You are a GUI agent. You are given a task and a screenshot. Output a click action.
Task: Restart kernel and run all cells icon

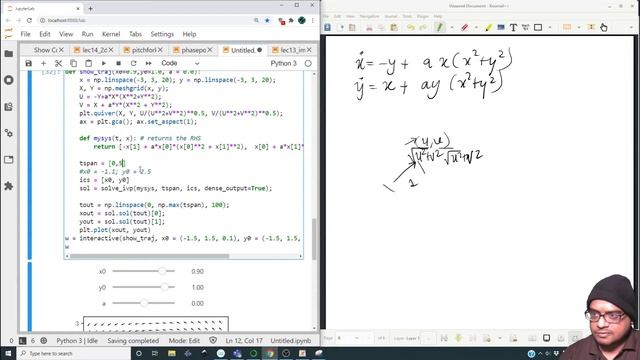148,63
